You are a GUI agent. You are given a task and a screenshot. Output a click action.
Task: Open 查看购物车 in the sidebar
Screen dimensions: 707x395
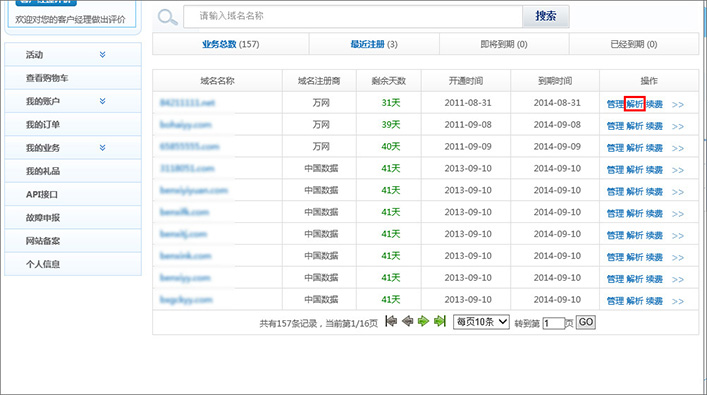(73, 78)
